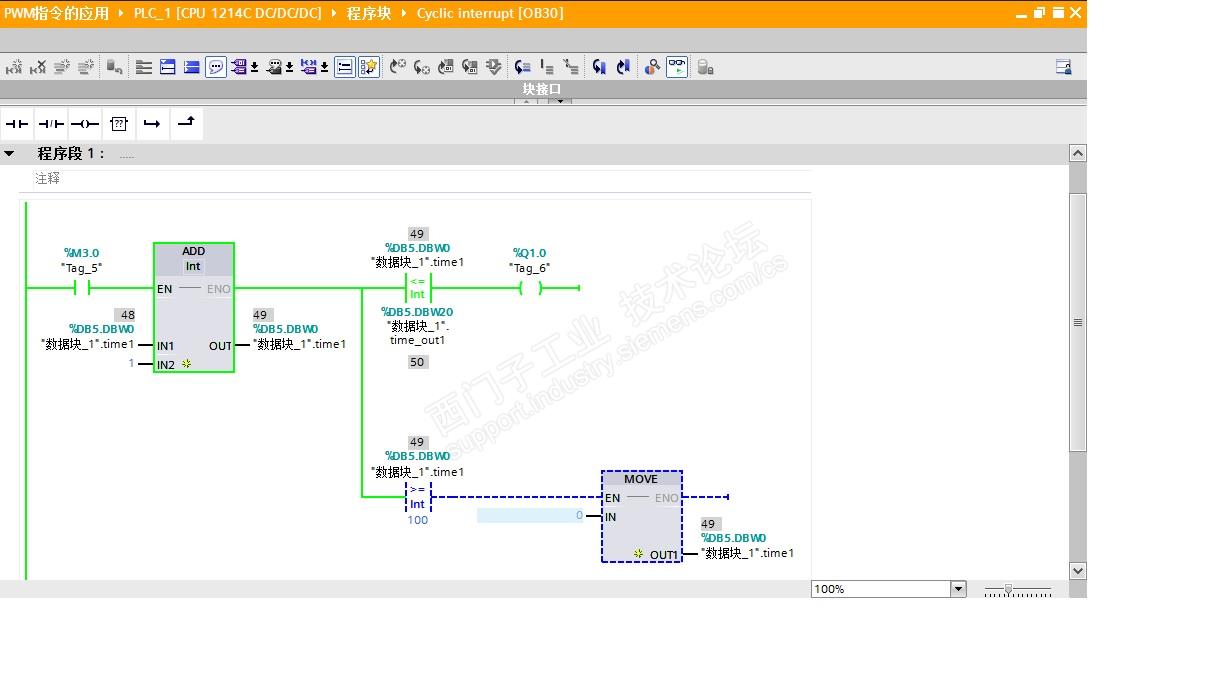Viewport: 1213px width, 681px height.
Task: Toggle free-form comments speech-bubble icon
Action: pyautogui.click(x=216, y=67)
